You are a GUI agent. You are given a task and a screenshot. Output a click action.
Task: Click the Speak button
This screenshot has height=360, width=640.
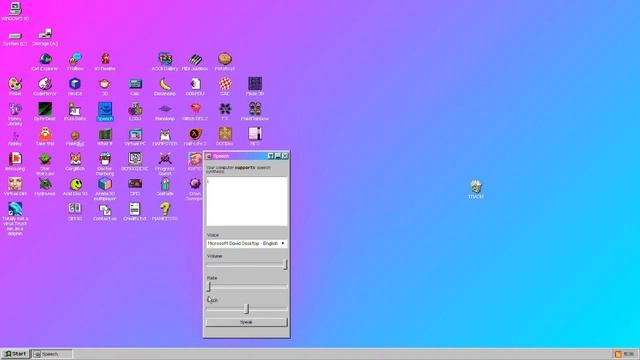click(x=247, y=322)
